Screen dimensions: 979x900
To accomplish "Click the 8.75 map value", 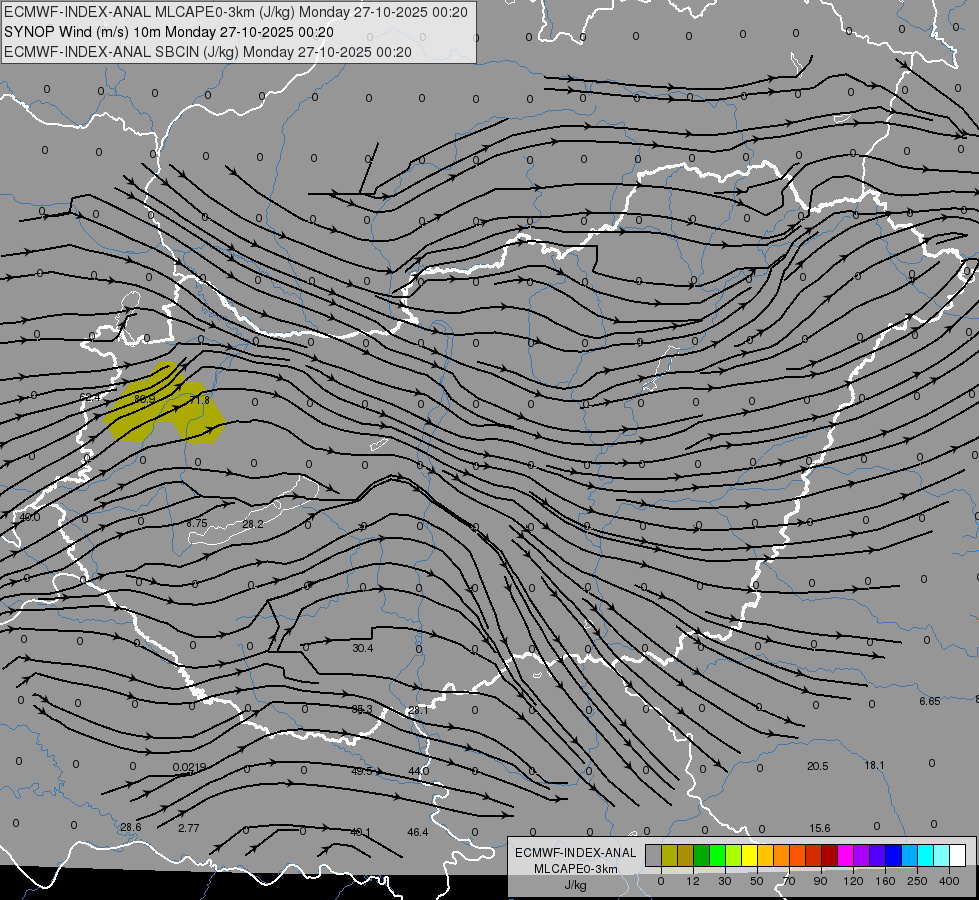I will pyautogui.click(x=197, y=523).
